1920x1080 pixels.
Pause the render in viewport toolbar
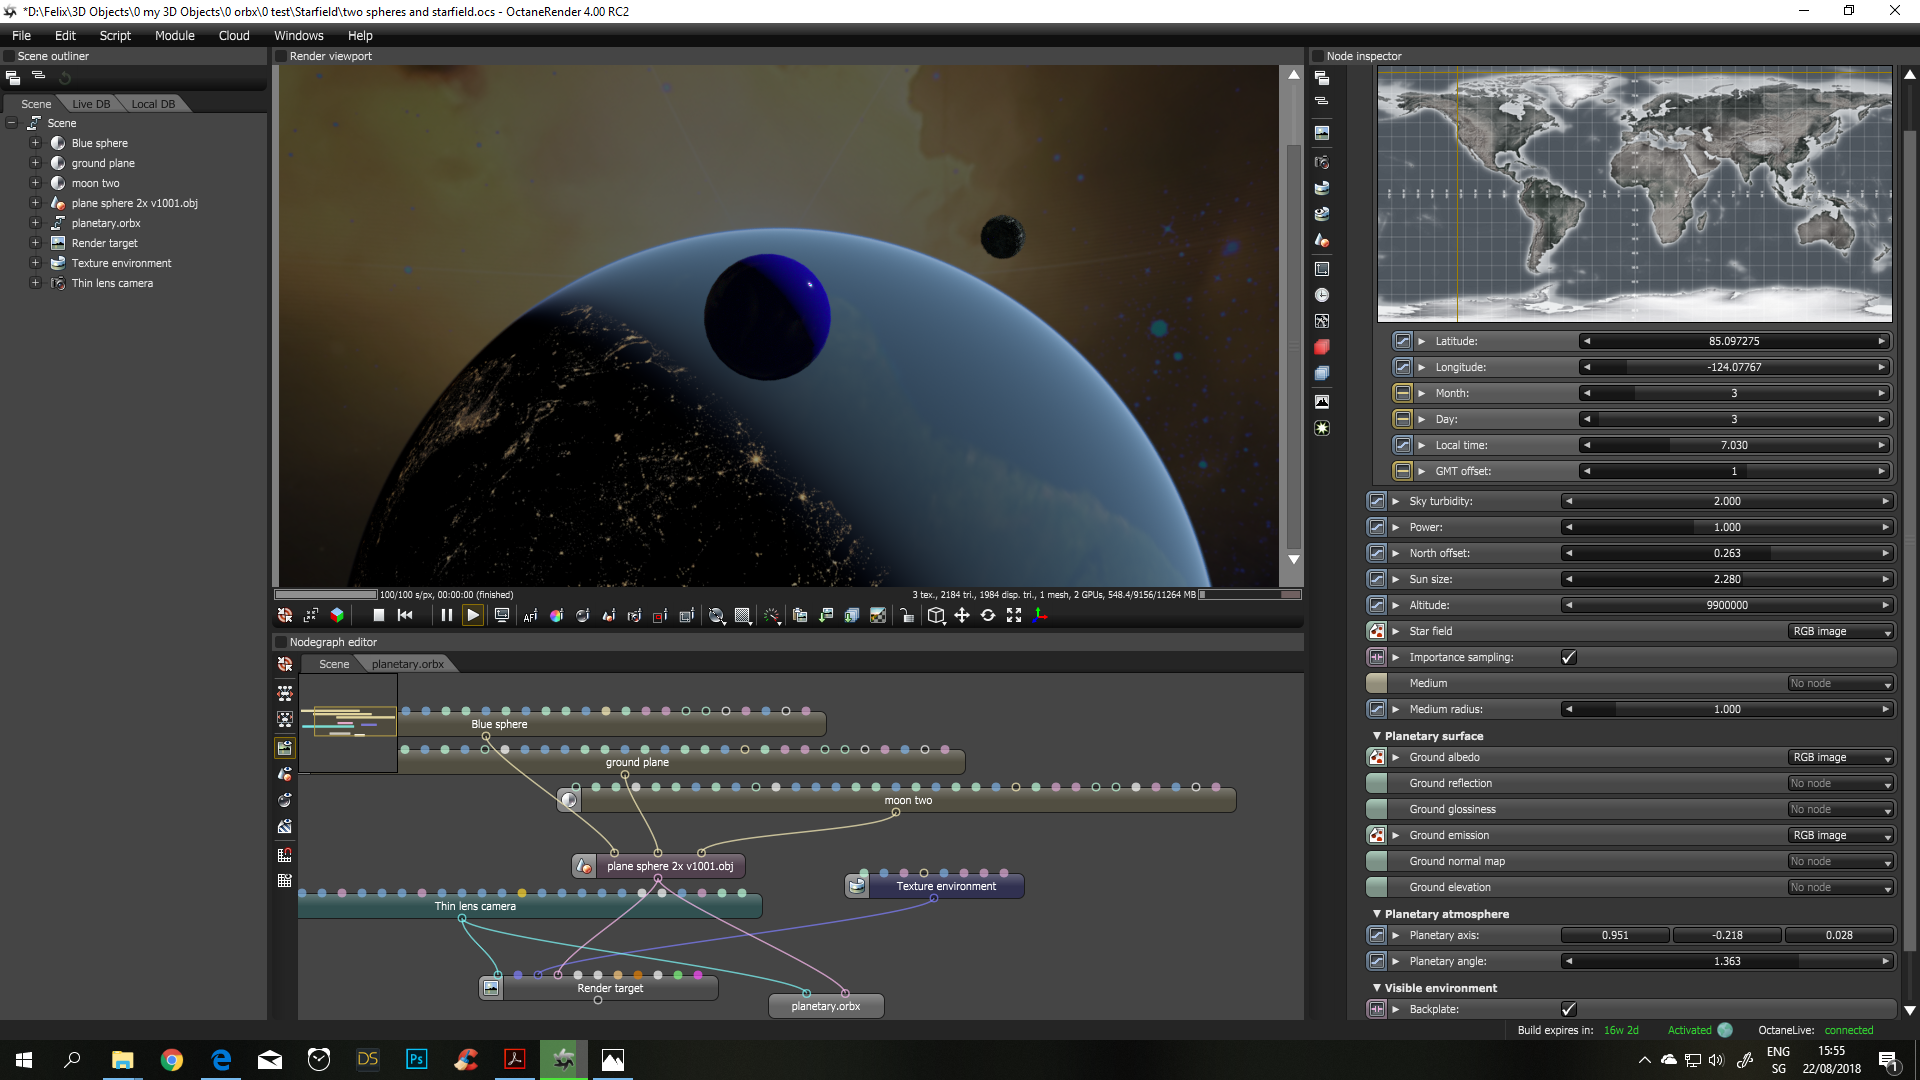[446, 616]
